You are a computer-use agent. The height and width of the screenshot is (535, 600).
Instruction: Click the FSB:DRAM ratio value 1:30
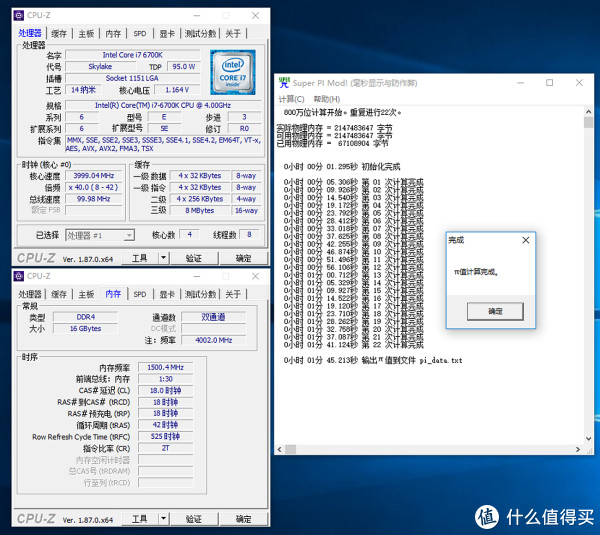(x=166, y=379)
